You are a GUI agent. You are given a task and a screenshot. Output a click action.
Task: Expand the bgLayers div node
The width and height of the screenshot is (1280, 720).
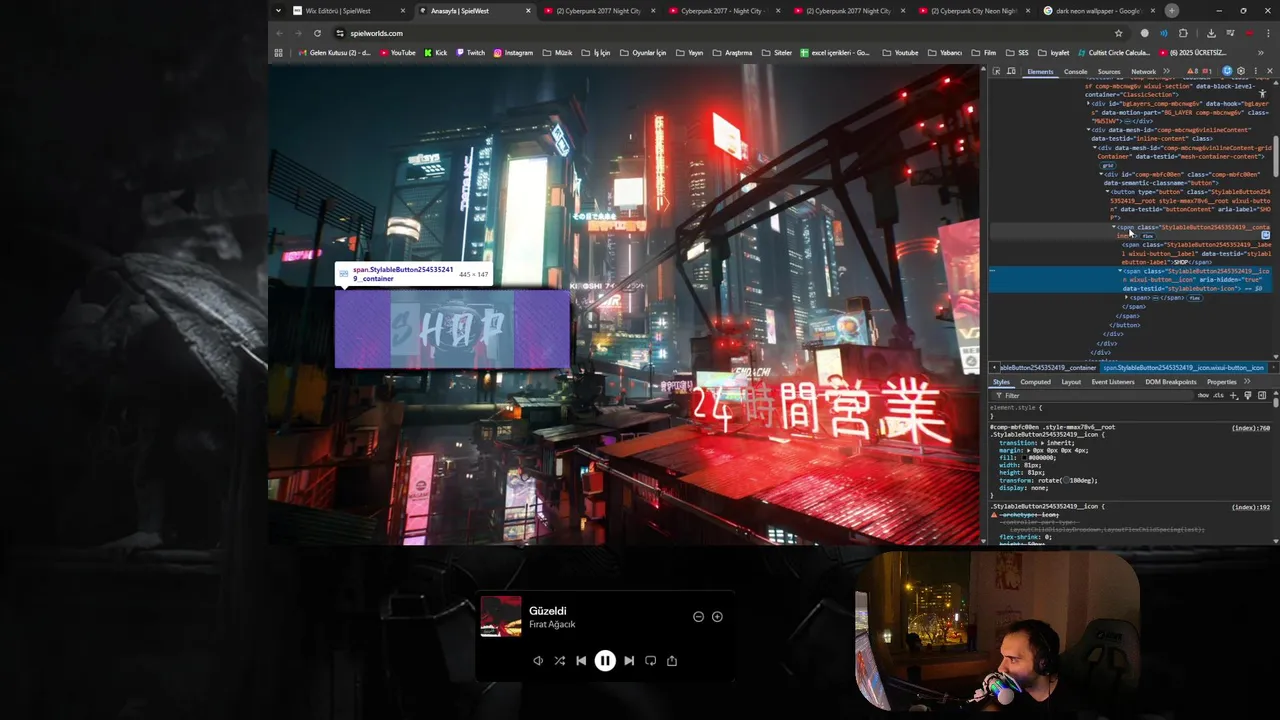tap(1088, 103)
